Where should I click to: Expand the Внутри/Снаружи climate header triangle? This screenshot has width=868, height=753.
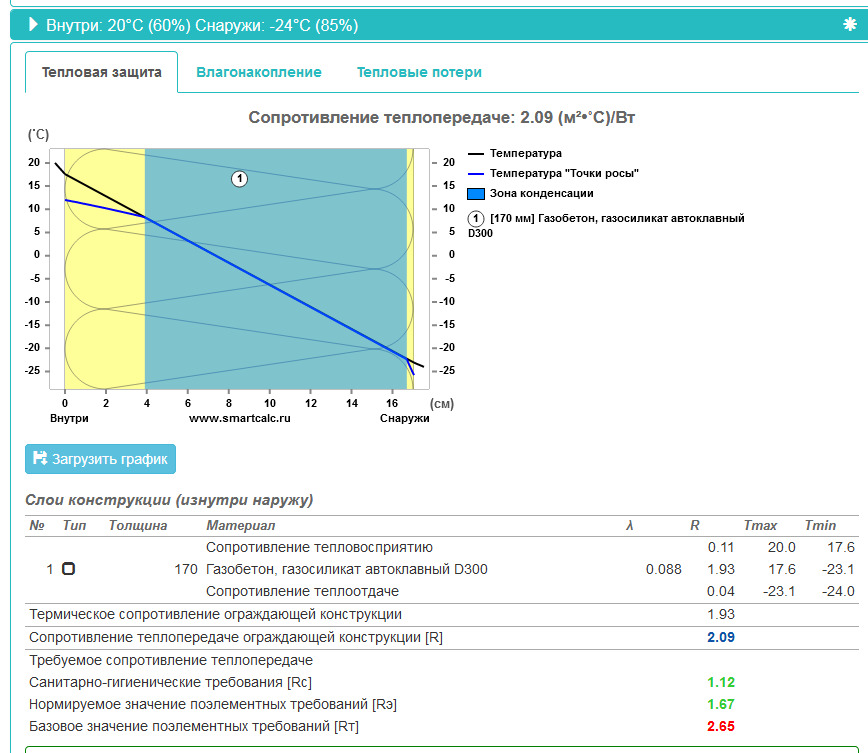point(33,24)
